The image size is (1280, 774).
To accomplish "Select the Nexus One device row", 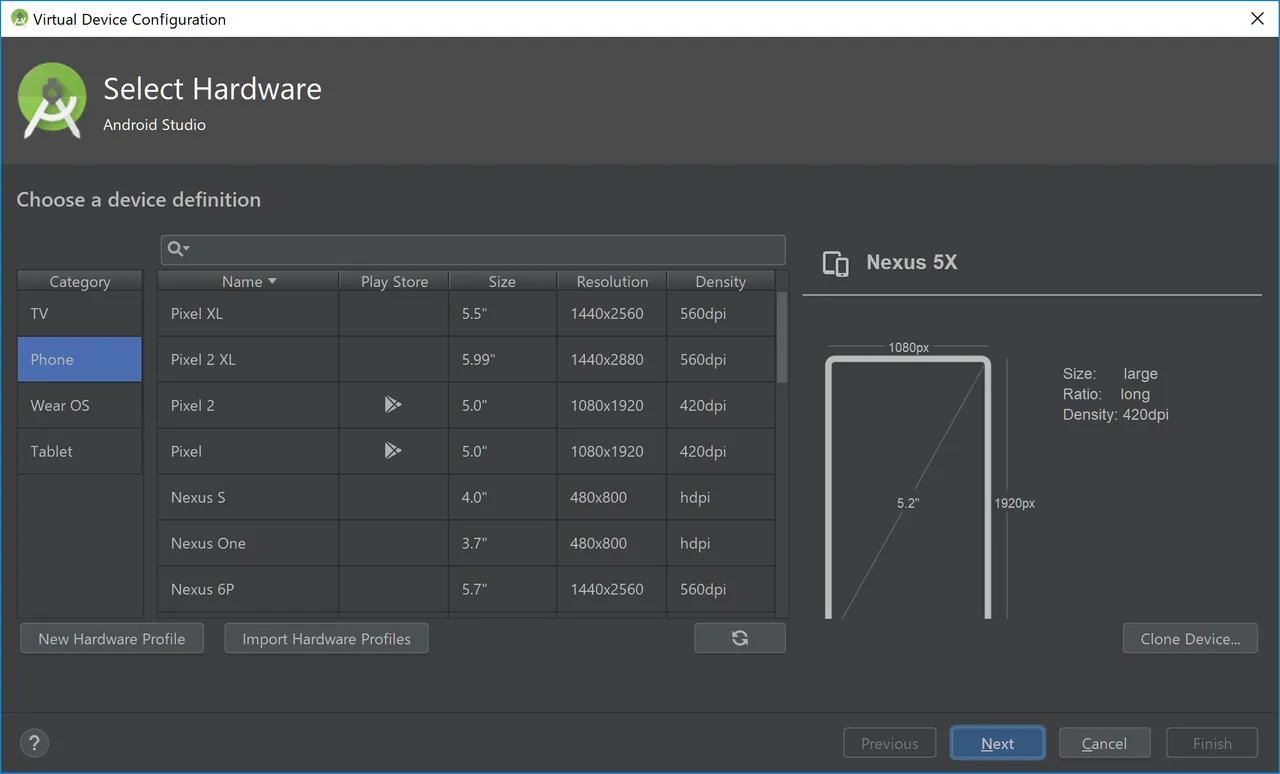I will (466, 543).
